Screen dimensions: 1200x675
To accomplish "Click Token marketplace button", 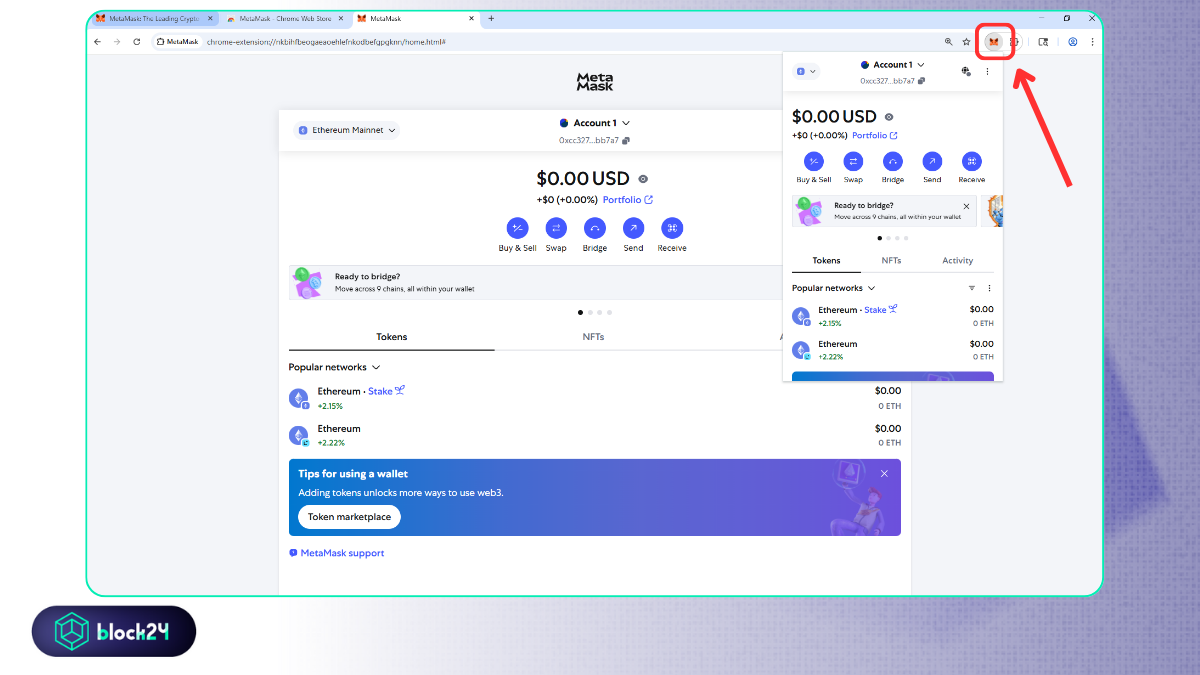I will pyautogui.click(x=349, y=517).
